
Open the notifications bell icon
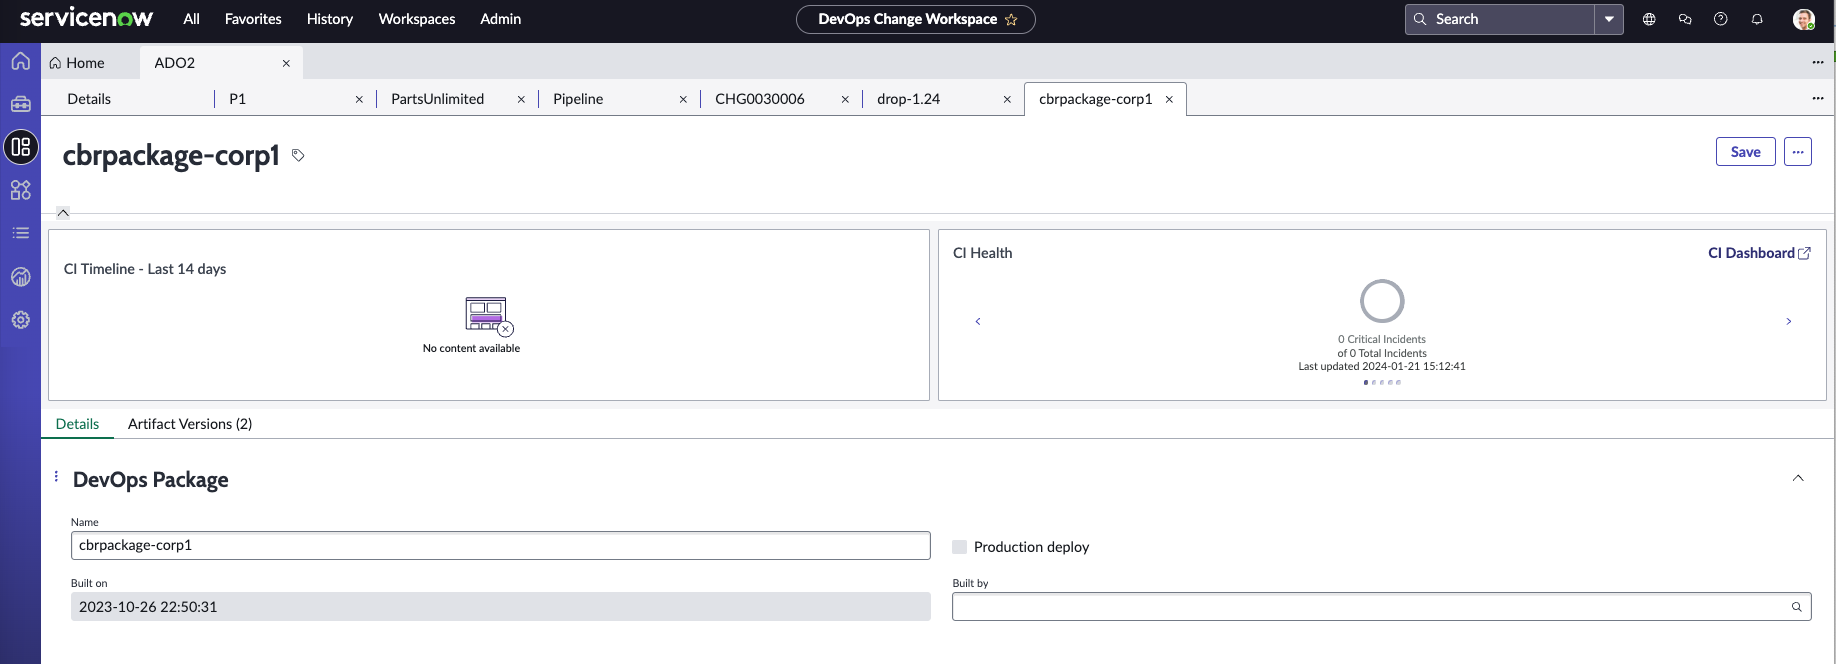(1757, 19)
